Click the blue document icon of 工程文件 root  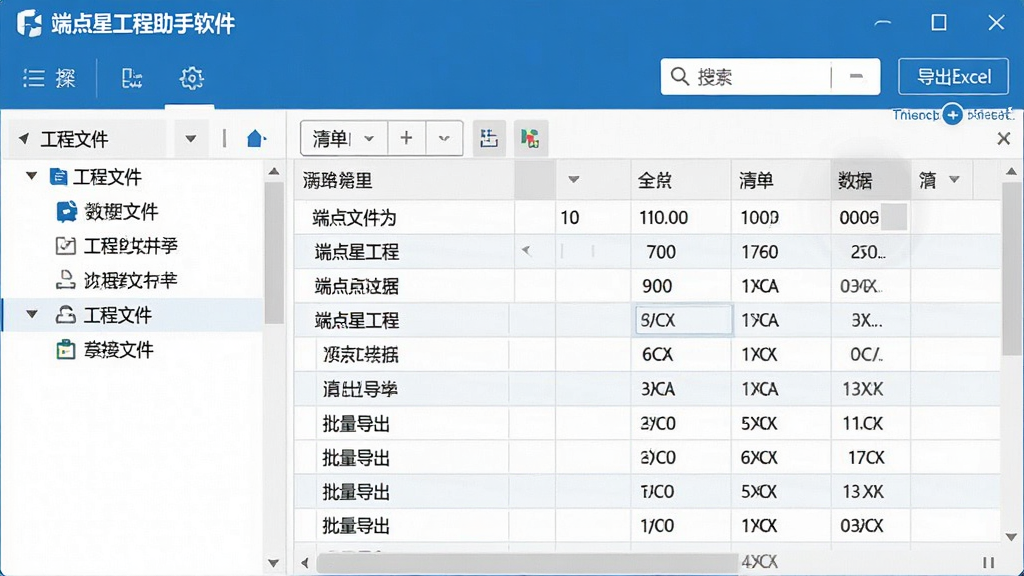[58, 177]
